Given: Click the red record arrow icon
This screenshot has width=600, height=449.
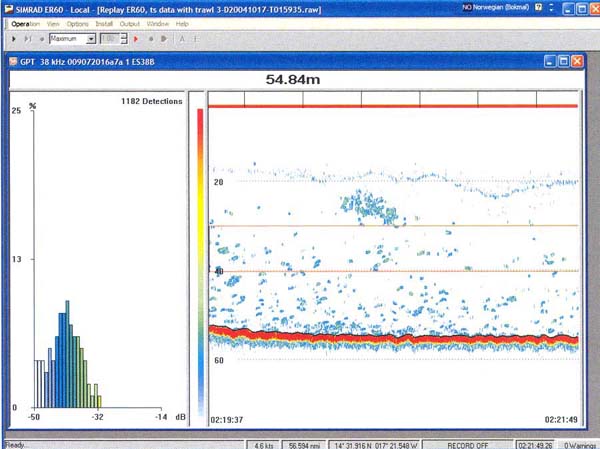Looking at the screenshot, I should pyautogui.click(x=135, y=38).
